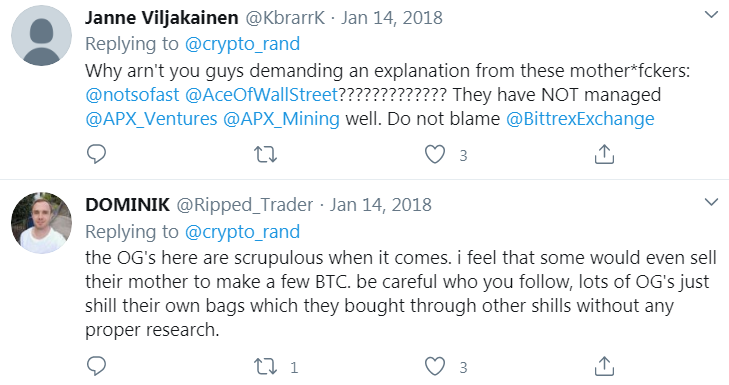Like Janne Viljakainen's tweet

[x=435, y=154]
